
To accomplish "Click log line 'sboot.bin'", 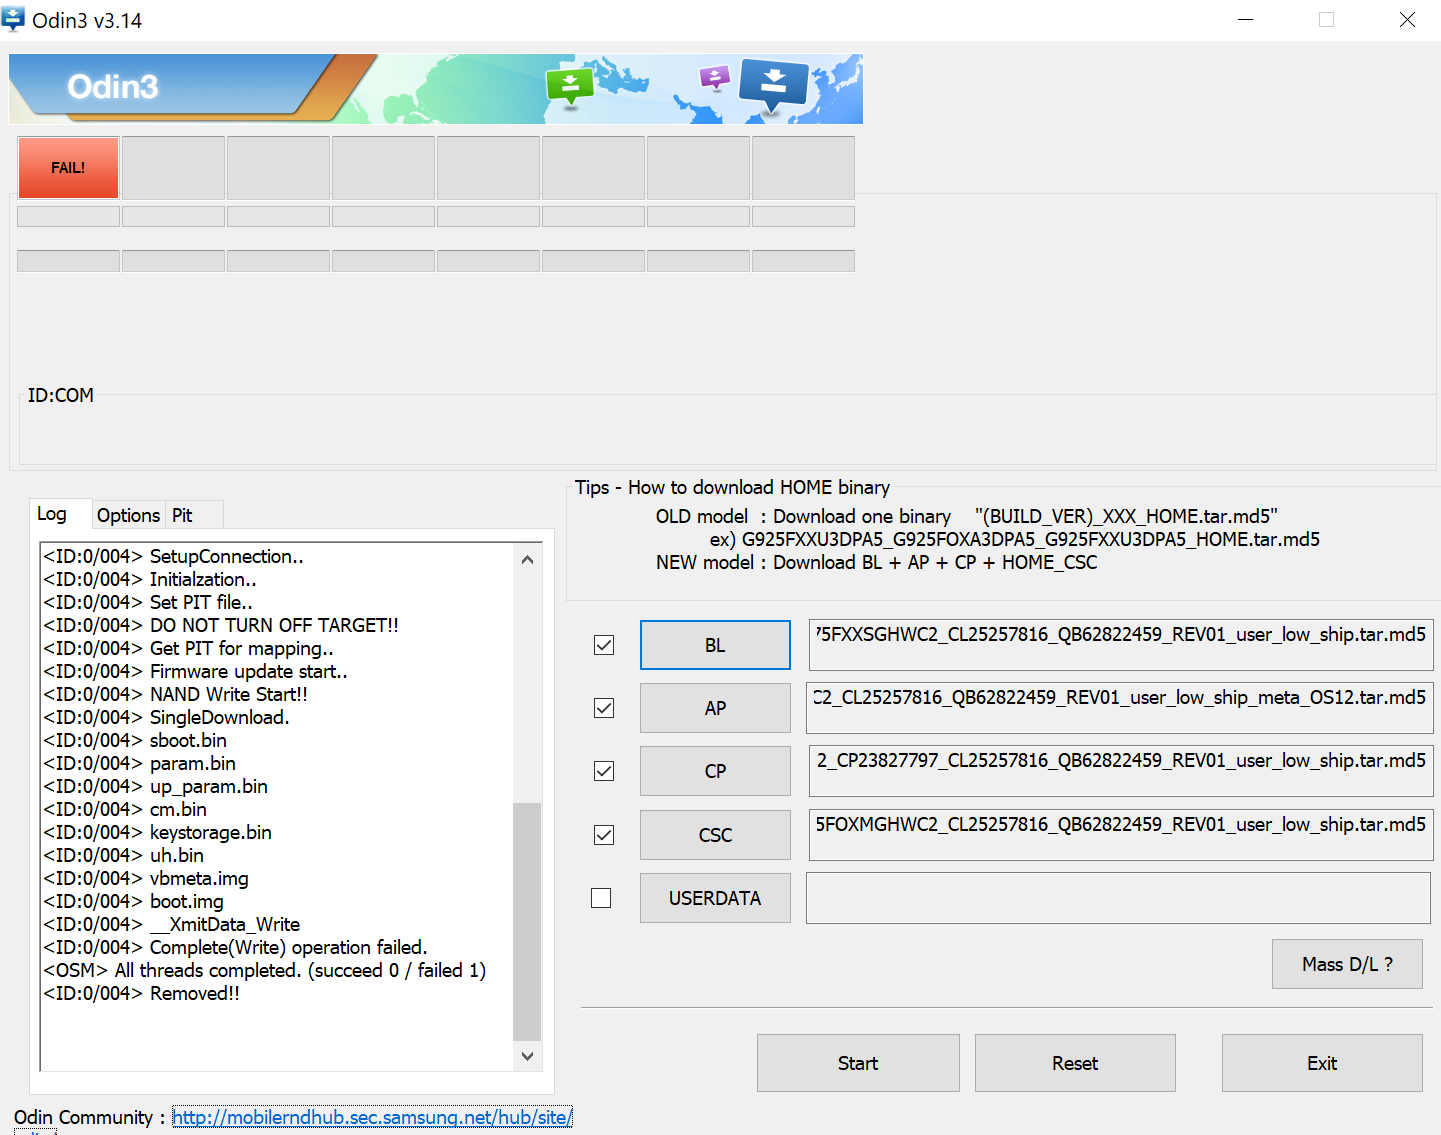I will tap(135, 740).
